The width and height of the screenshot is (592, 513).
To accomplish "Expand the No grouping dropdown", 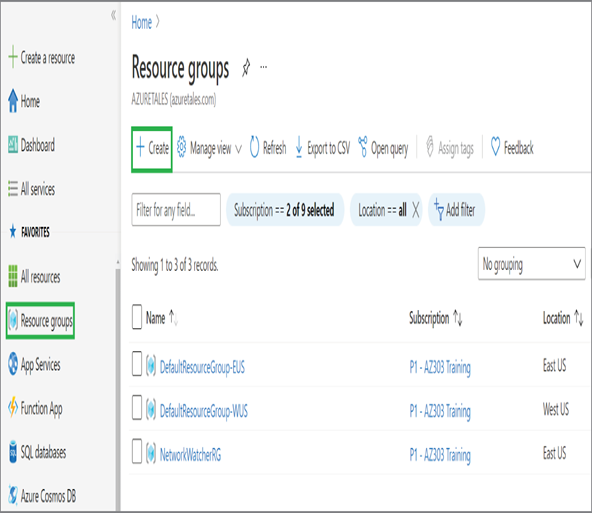I will 532,263.
